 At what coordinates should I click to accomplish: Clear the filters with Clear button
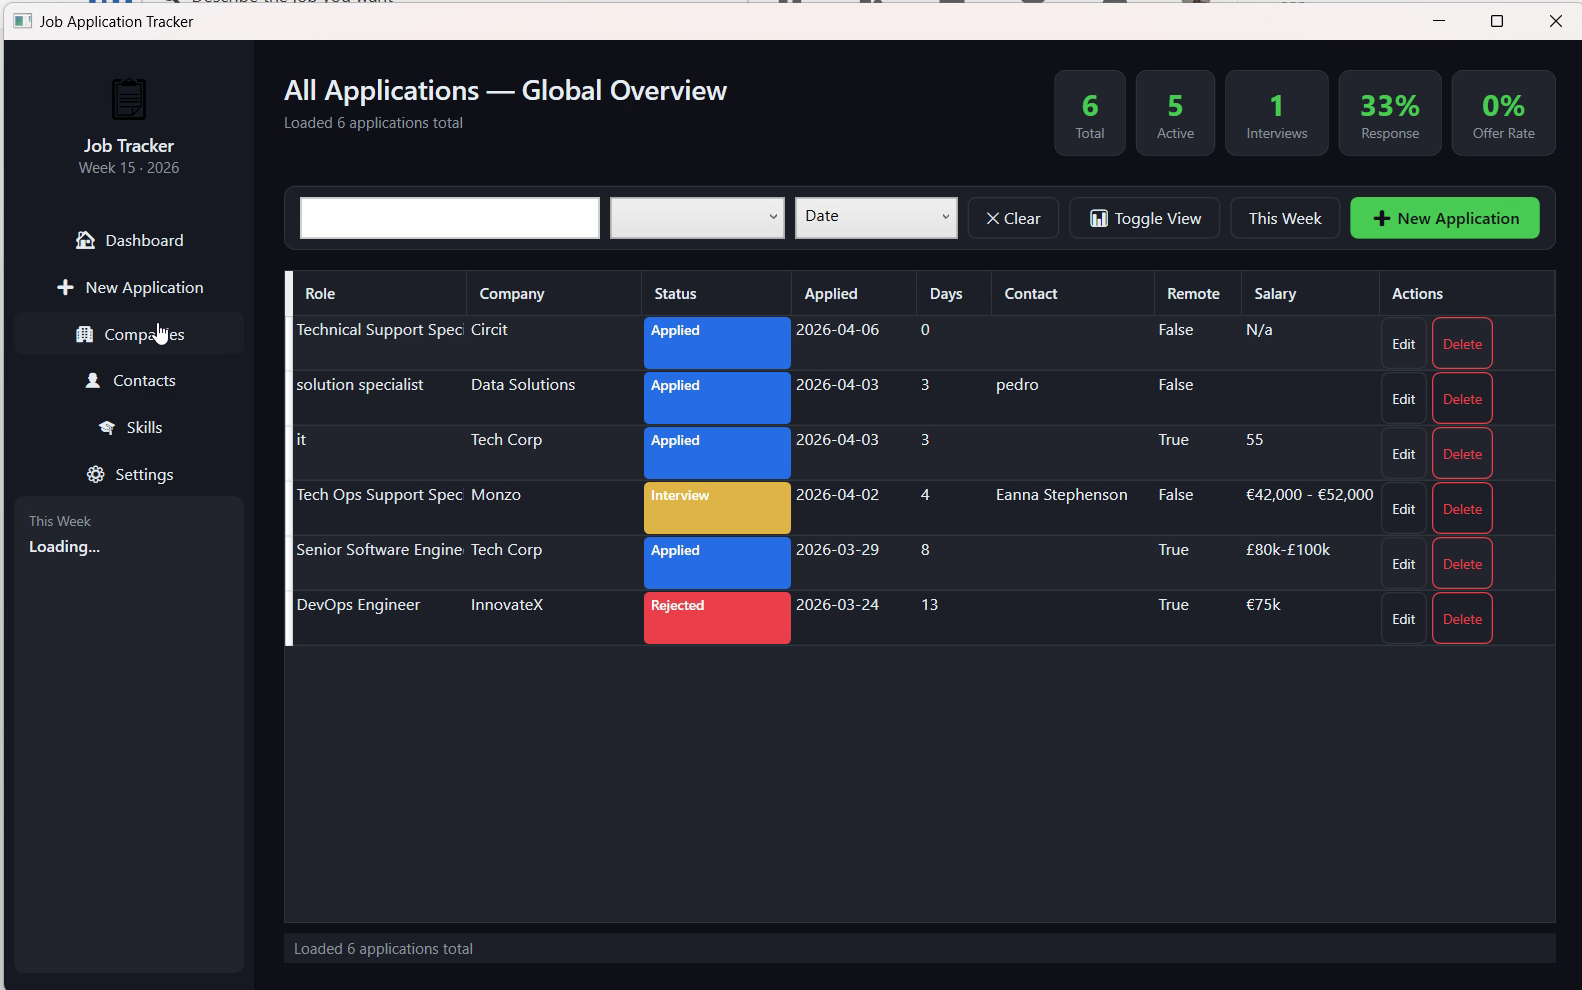pyautogui.click(x=1013, y=218)
